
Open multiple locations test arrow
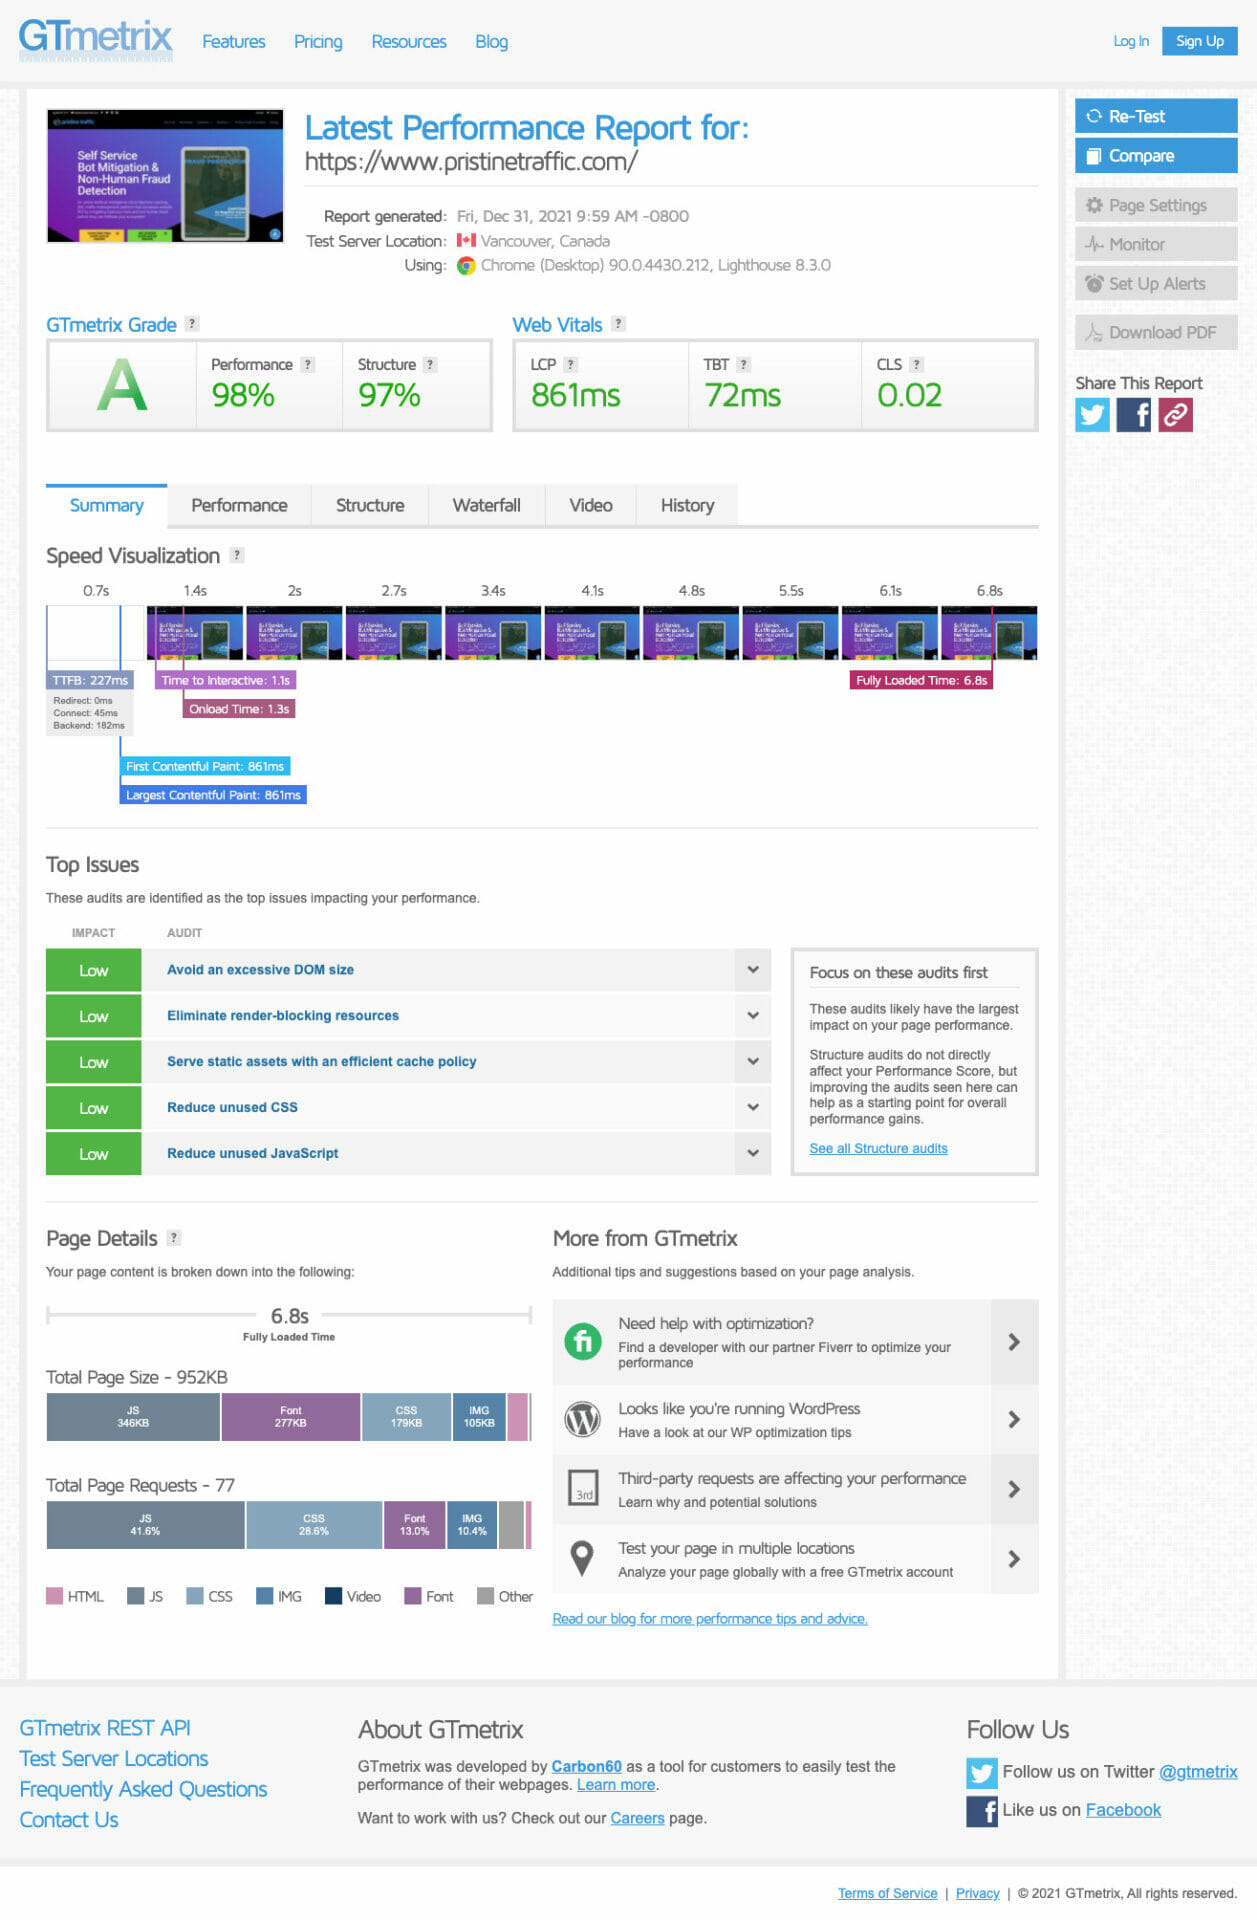coord(1014,1559)
